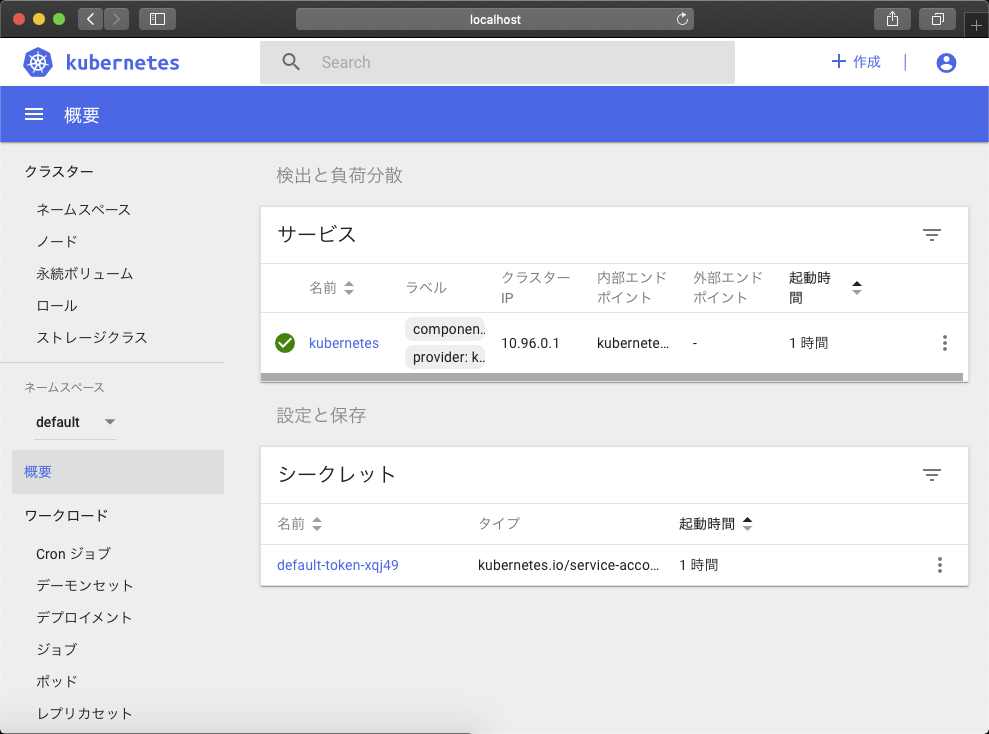Image resolution: width=989 pixels, height=734 pixels.
Task: Open a new Safari tab
Action: point(976,26)
